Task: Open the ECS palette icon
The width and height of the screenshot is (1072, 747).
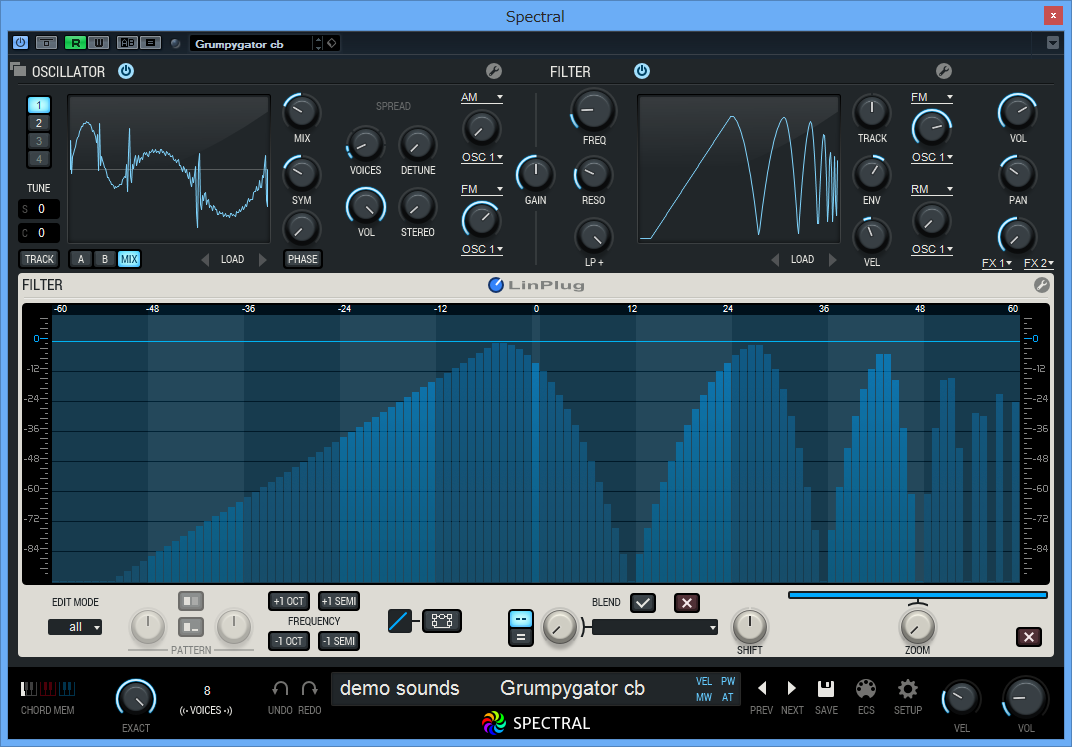Action: [866, 688]
